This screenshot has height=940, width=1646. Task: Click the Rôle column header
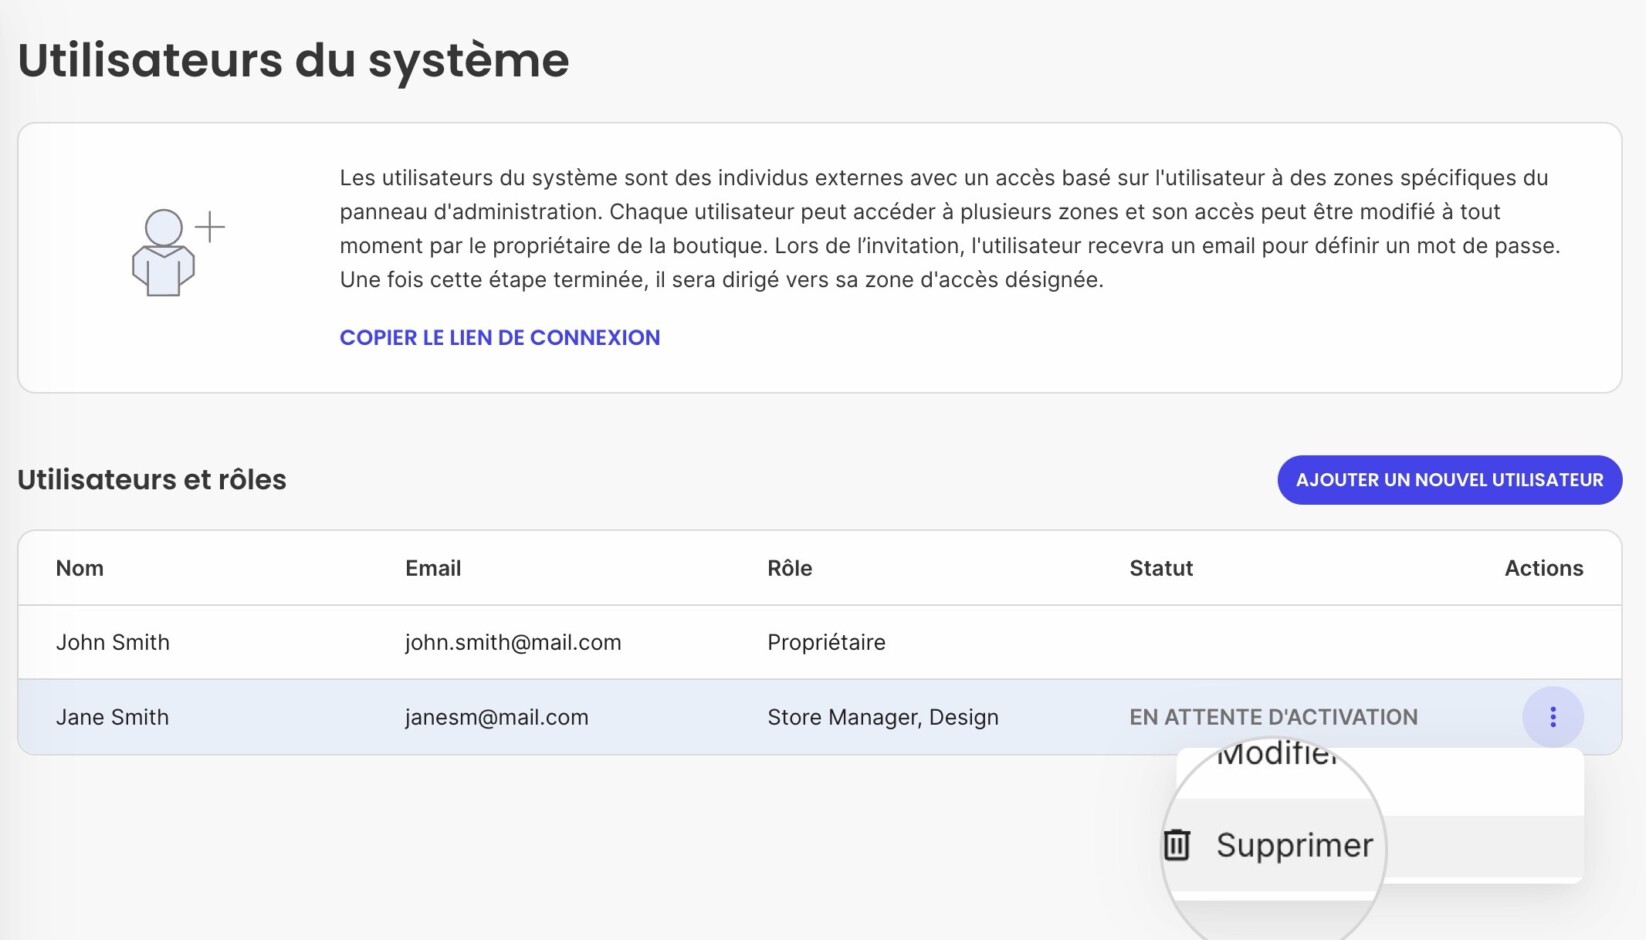pos(789,568)
